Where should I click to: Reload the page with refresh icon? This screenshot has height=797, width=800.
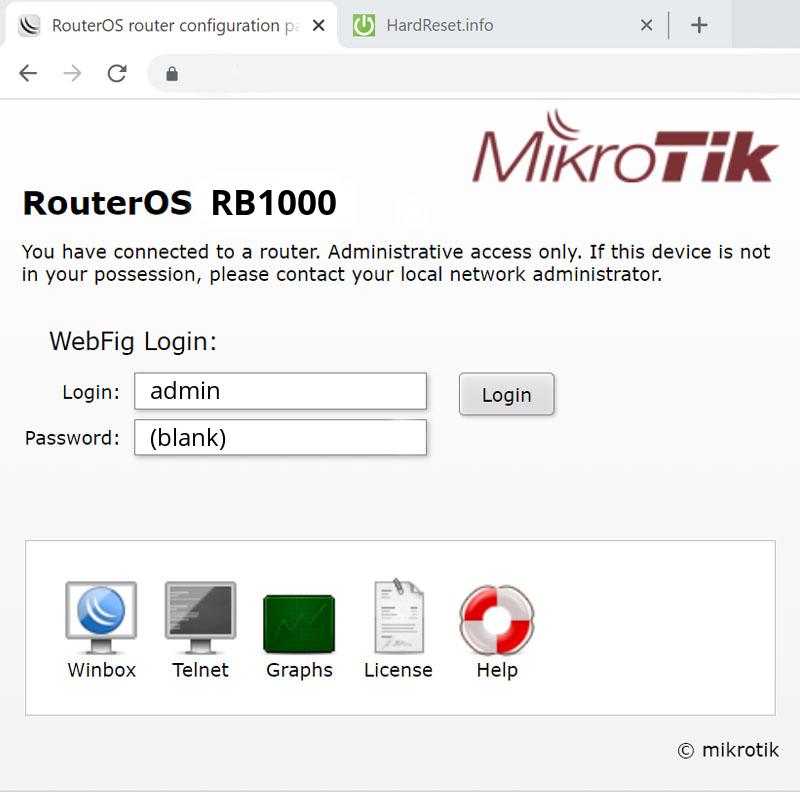point(117,73)
